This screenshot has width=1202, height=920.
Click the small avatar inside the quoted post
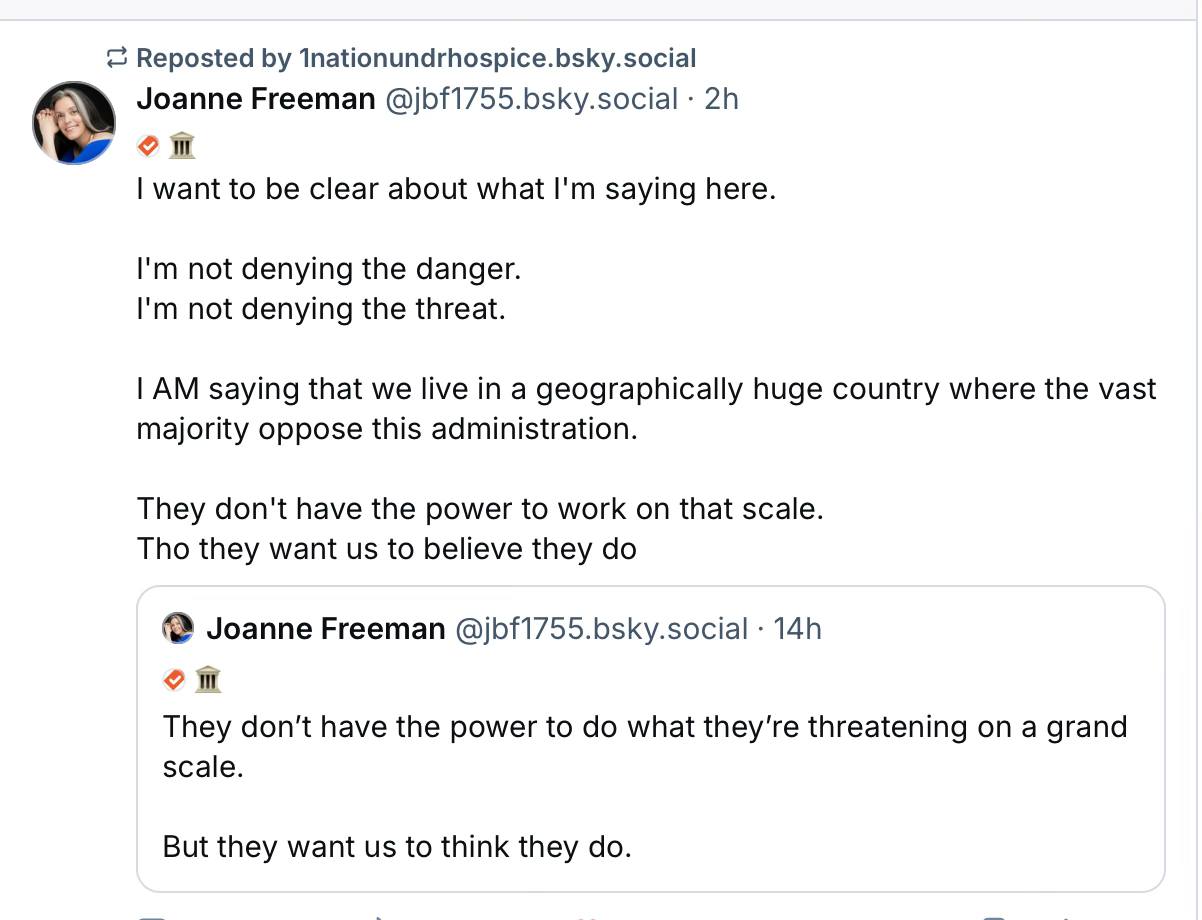tap(178, 629)
